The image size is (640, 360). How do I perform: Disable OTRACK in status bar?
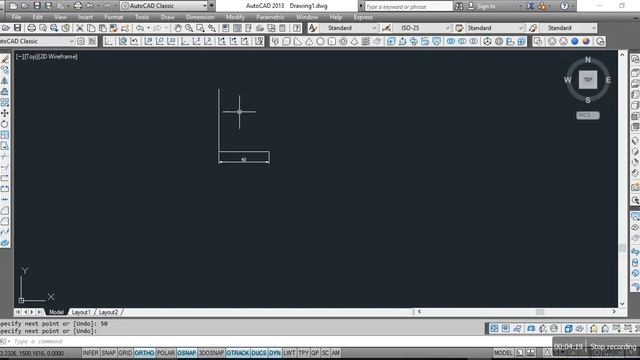[238, 353]
